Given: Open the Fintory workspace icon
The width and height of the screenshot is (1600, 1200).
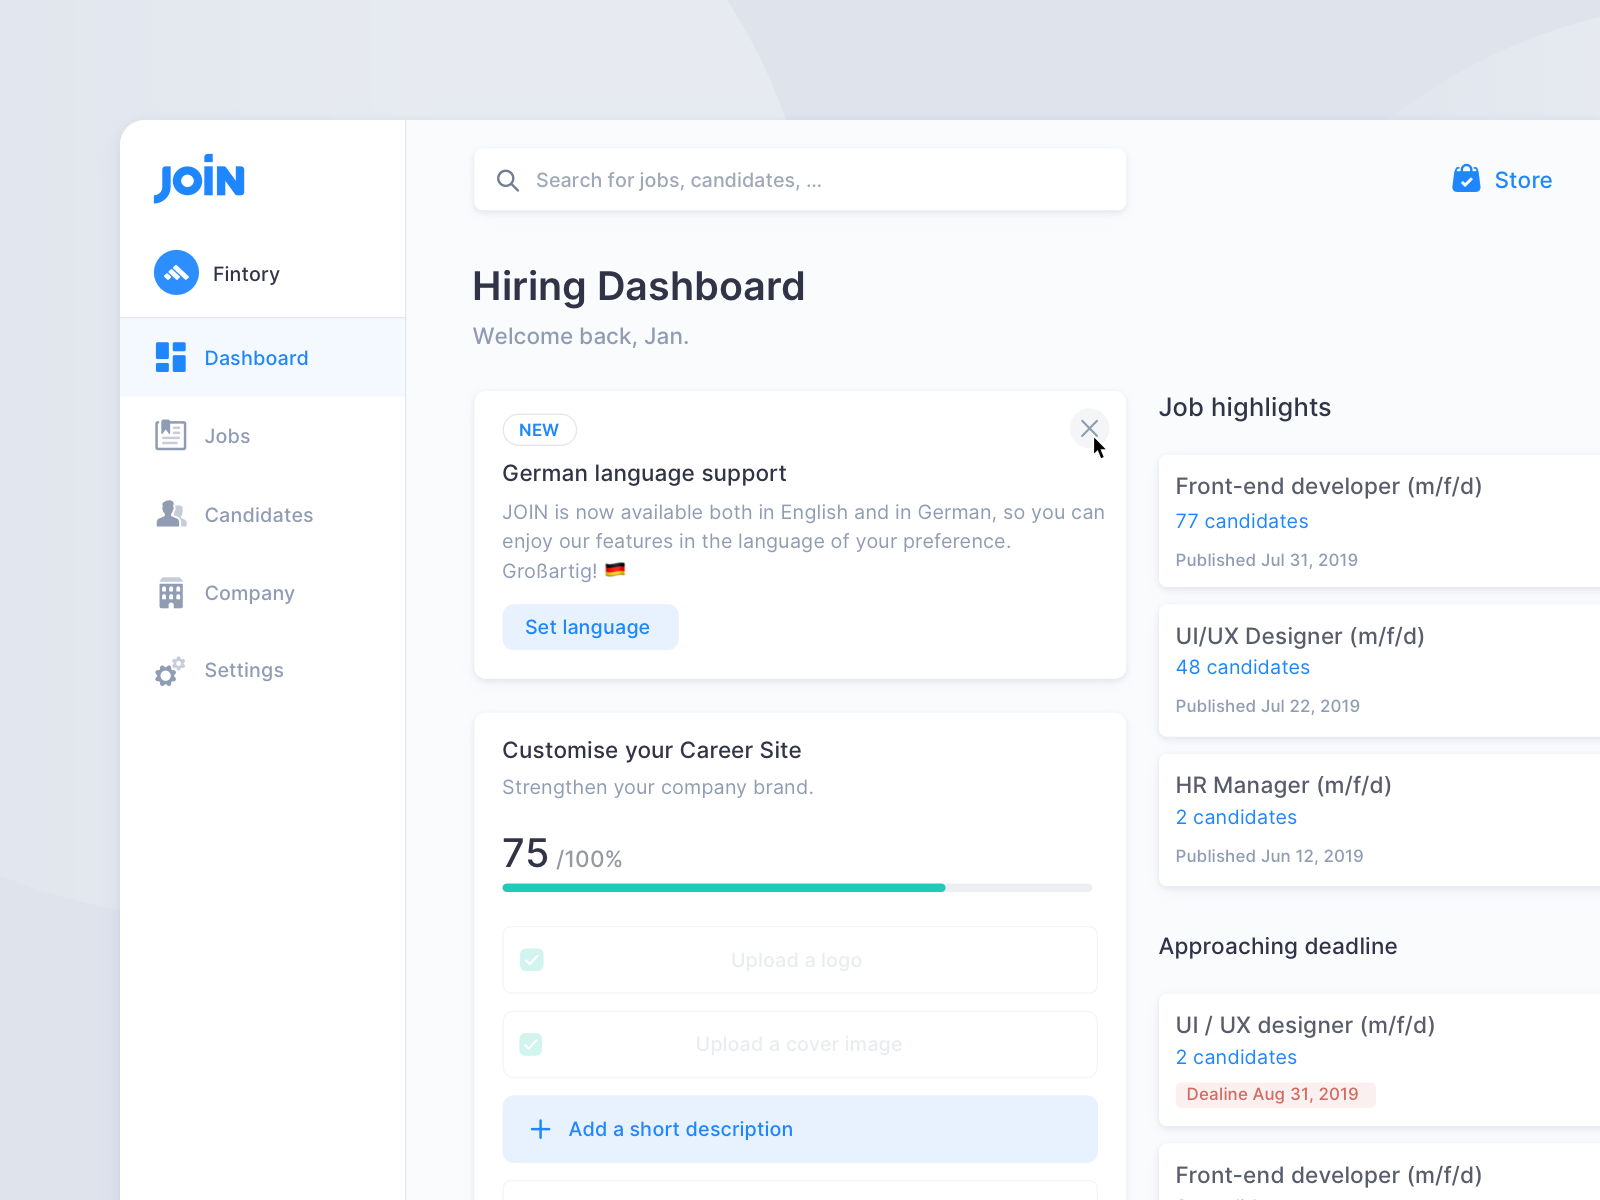Looking at the screenshot, I should tap(176, 273).
